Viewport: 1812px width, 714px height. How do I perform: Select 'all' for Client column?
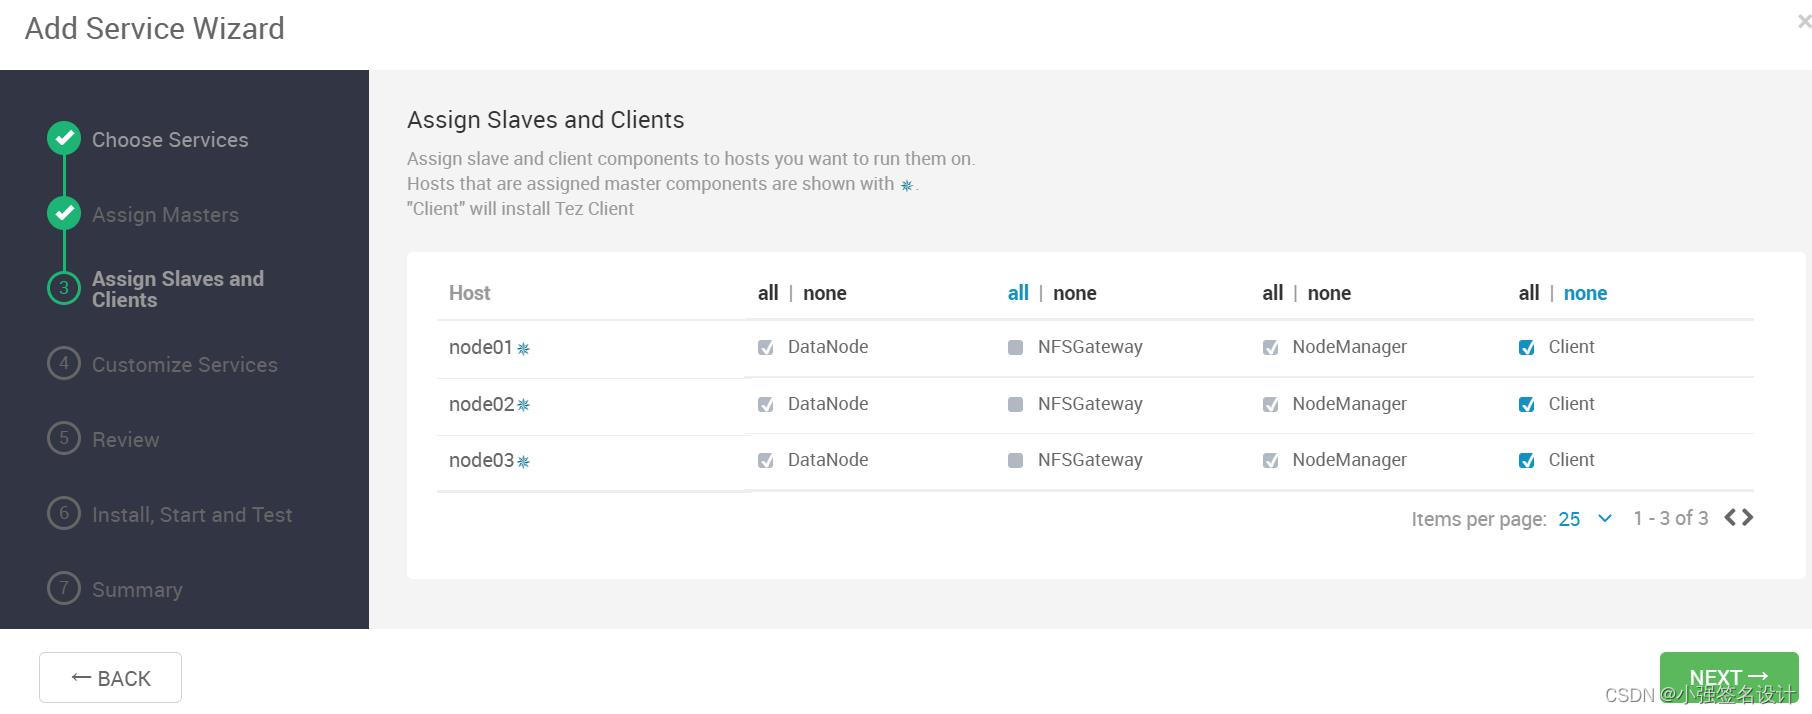(x=1529, y=293)
